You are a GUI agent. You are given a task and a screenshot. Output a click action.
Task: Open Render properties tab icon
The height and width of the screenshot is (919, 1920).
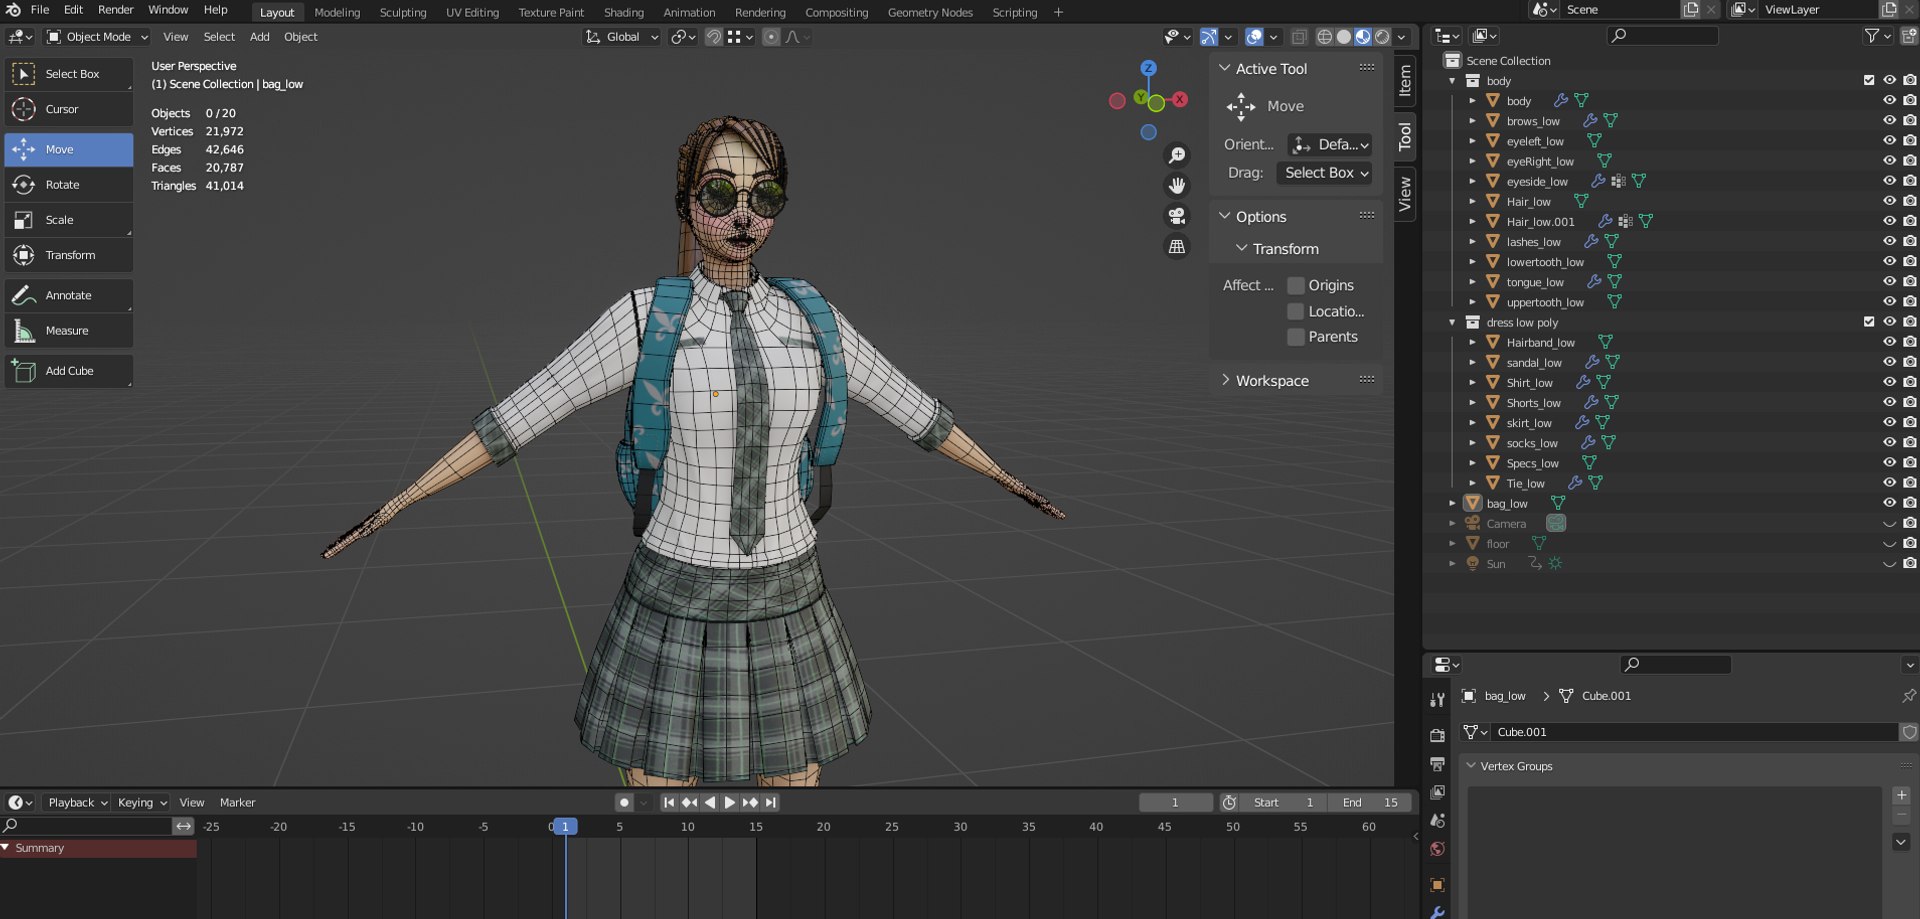pos(1437,735)
